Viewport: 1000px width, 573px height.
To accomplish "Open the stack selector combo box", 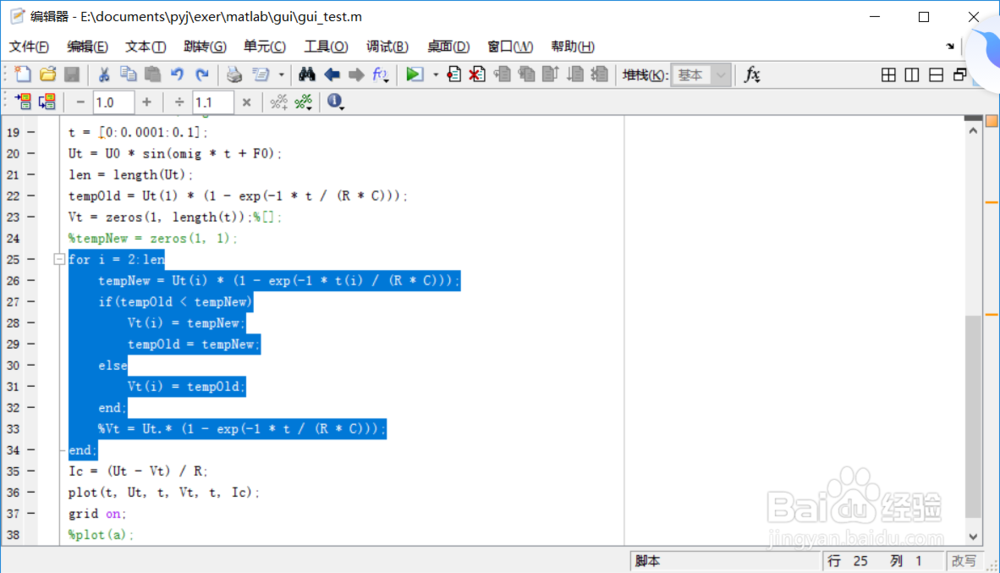I will pos(700,75).
